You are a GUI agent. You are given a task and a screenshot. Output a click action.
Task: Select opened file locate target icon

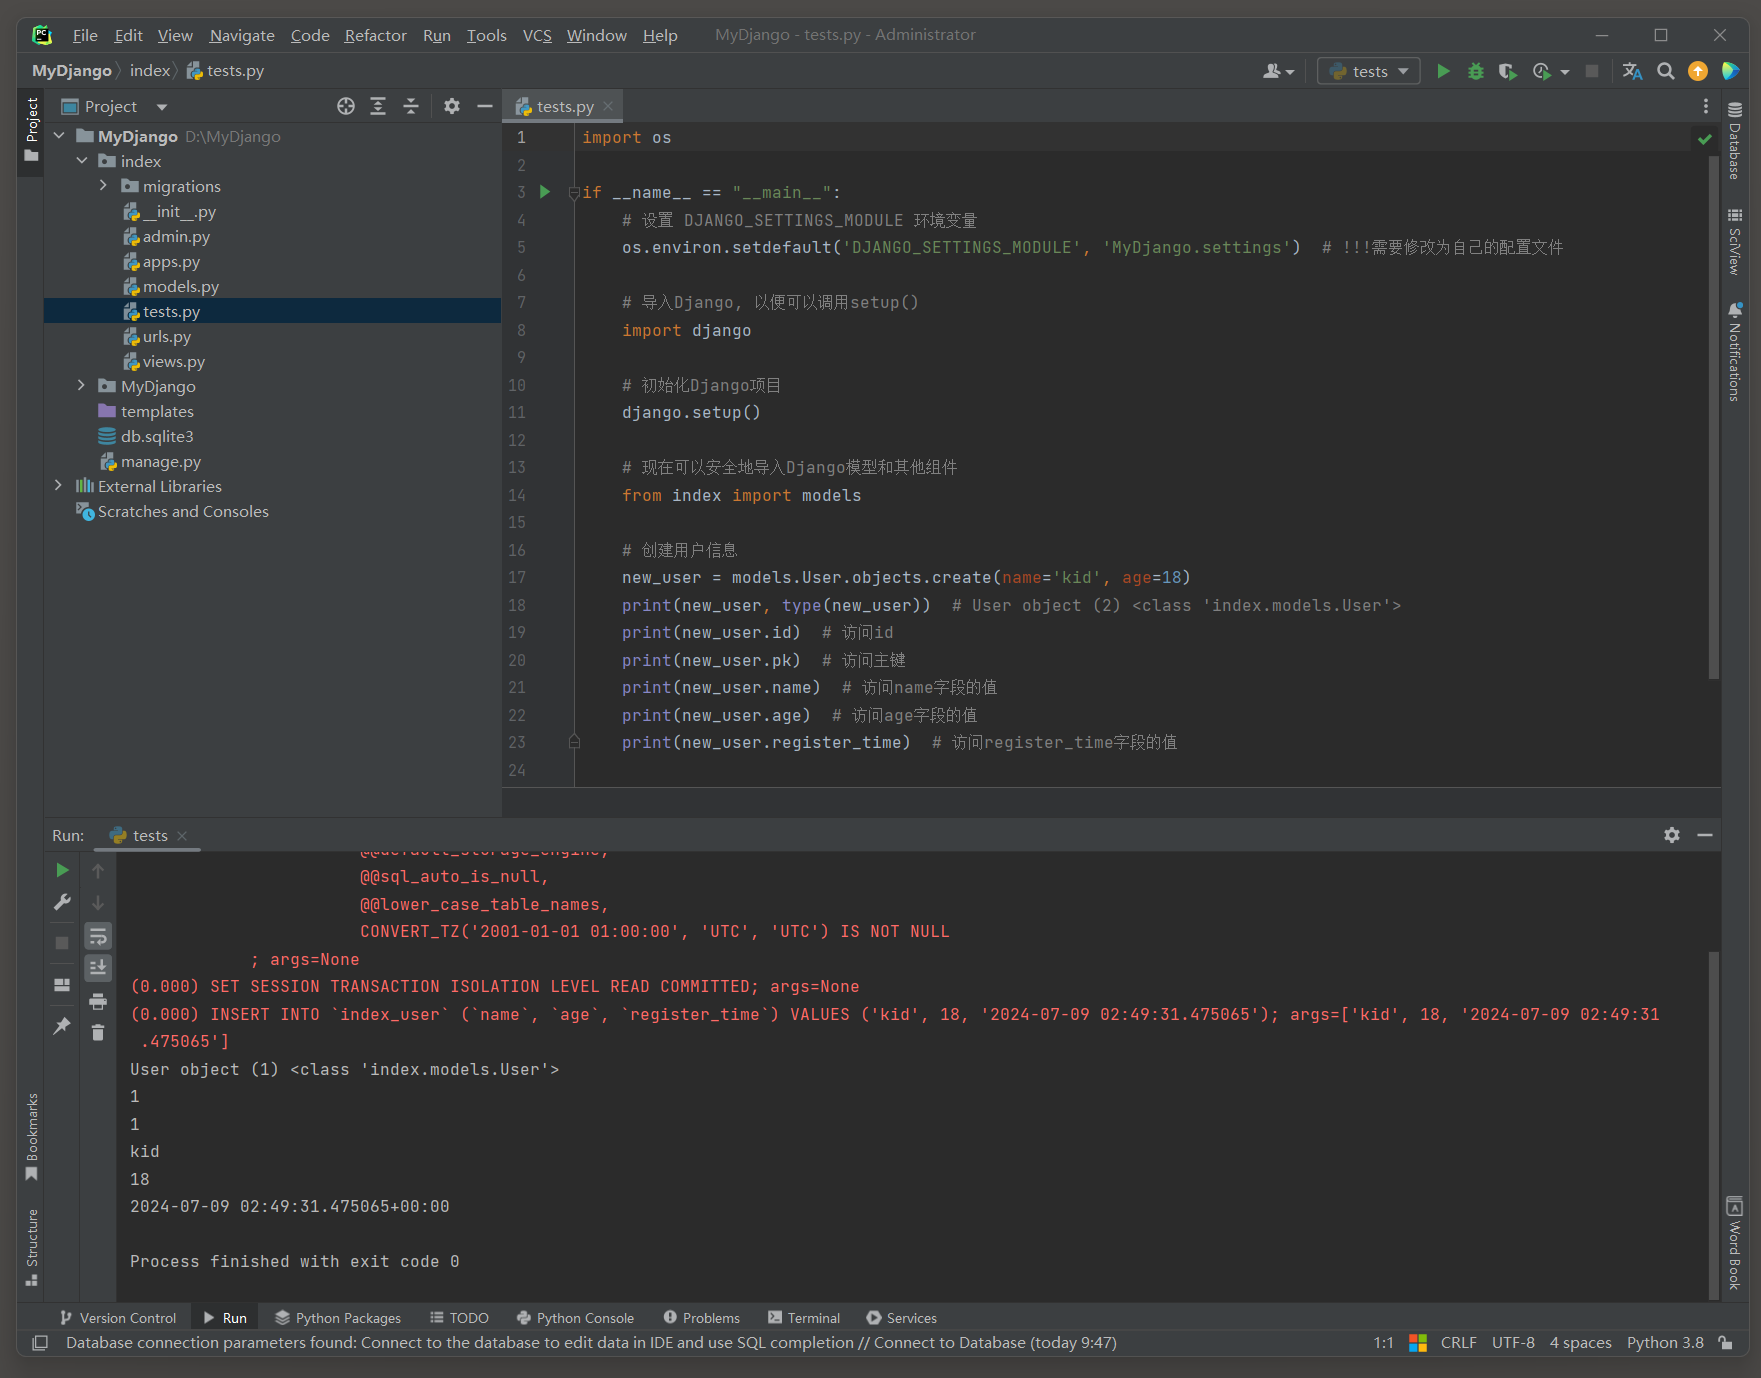click(x=346, y=106)
